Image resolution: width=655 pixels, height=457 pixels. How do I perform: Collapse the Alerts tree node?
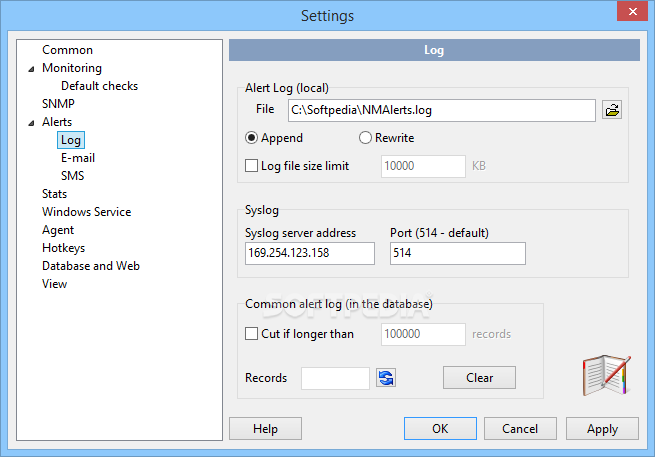[31, 123]
